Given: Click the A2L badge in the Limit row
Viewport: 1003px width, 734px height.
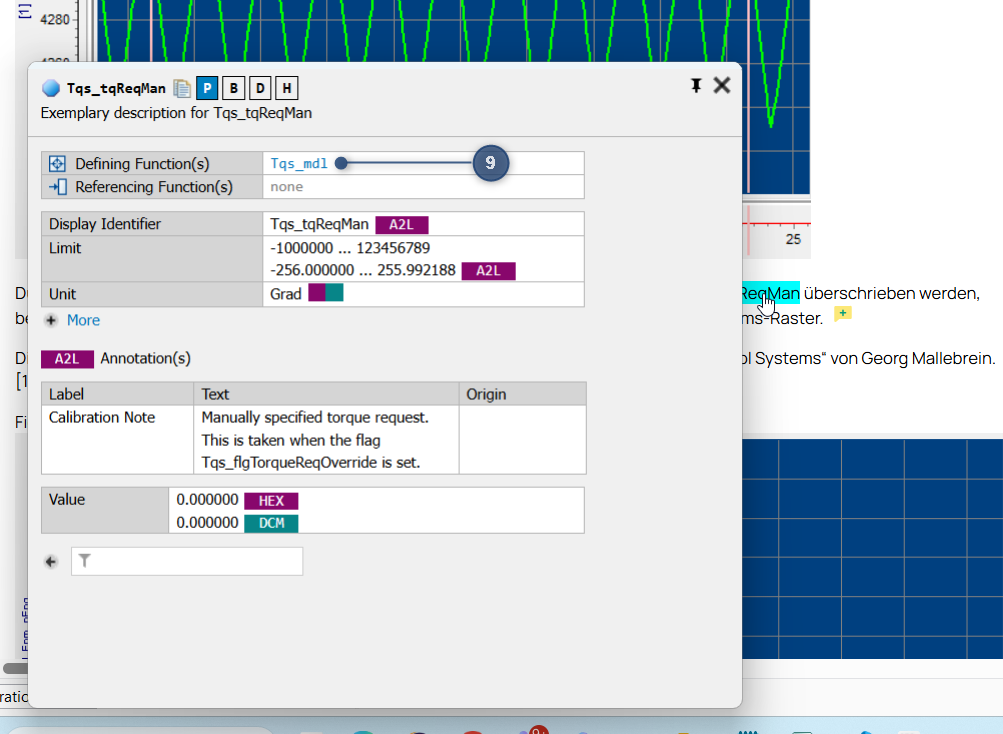Looking at the screenshot, I should coord(488,271).
